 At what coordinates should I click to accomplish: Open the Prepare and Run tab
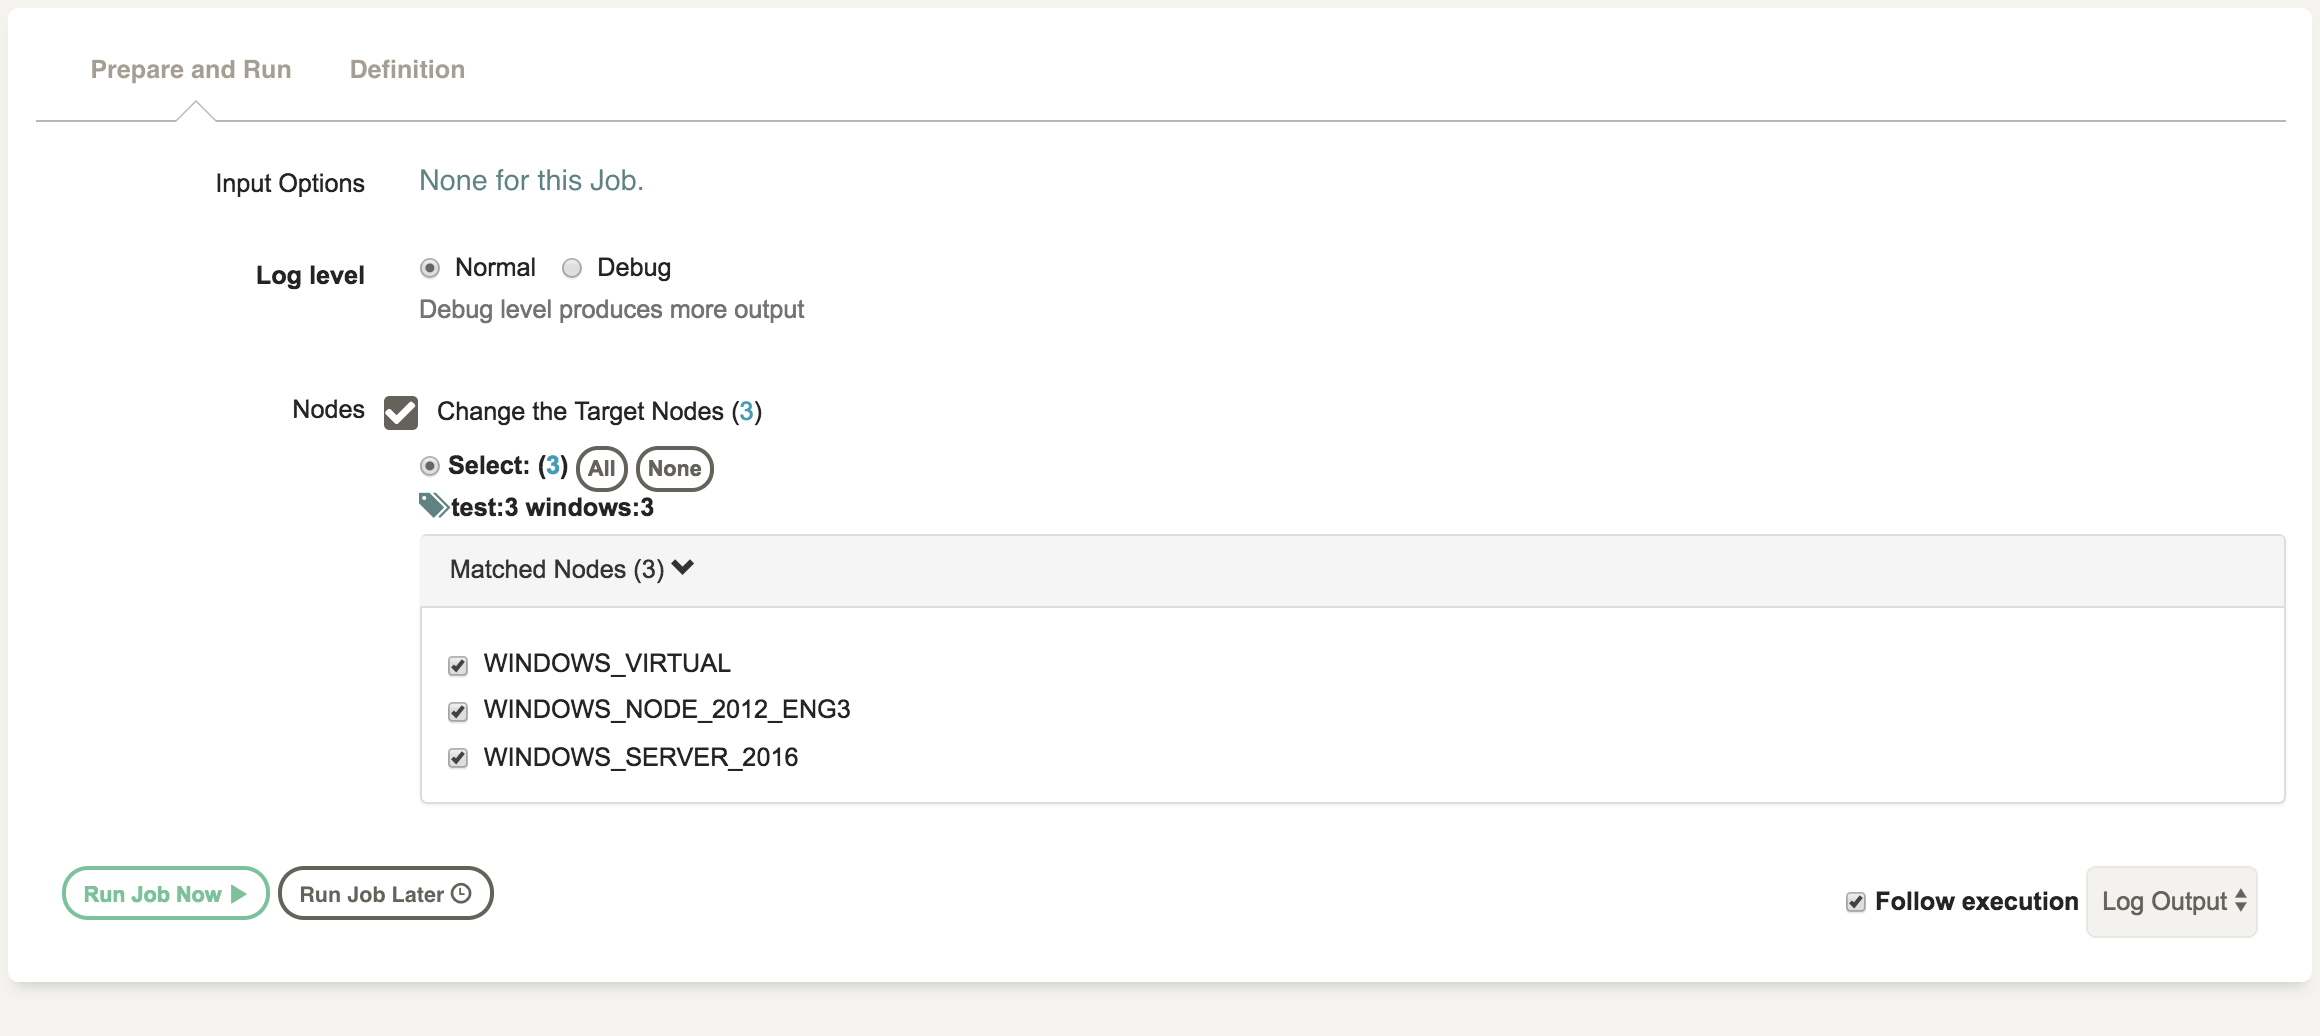[191, 69]
